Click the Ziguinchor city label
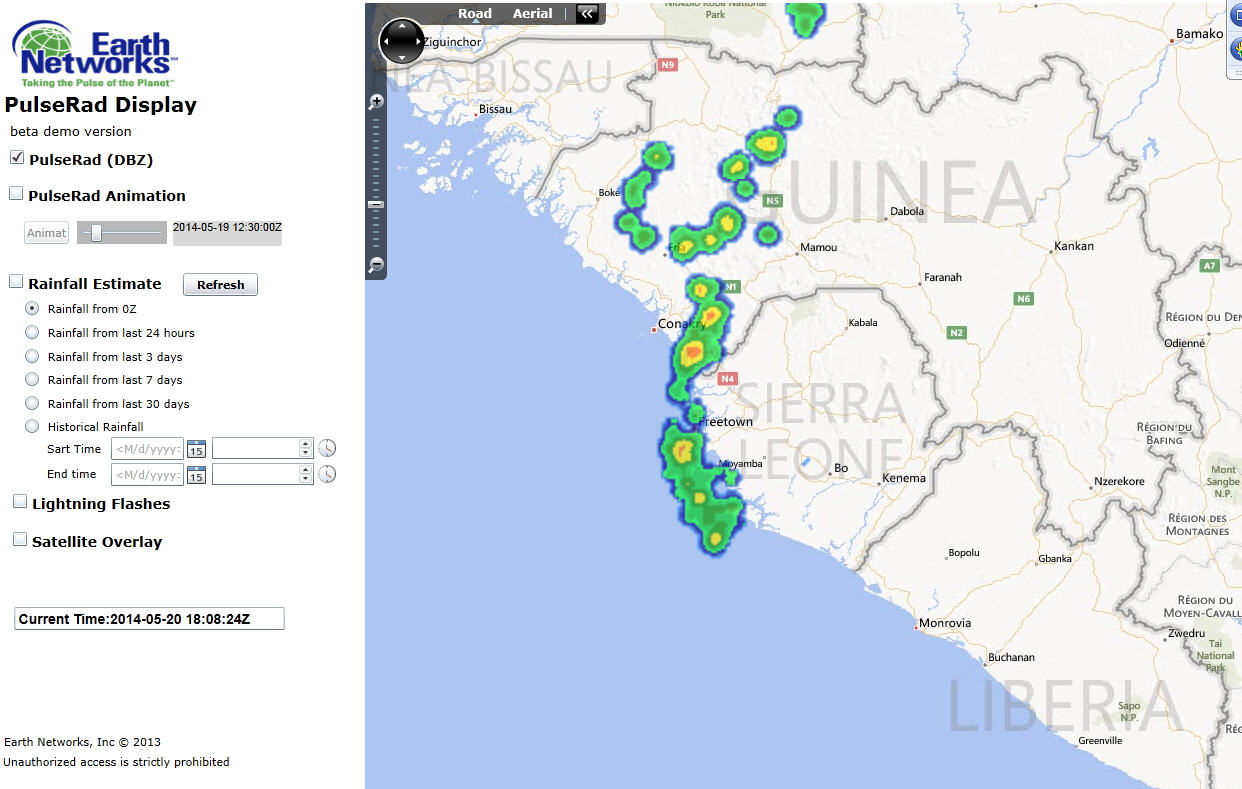 (452, 42)
